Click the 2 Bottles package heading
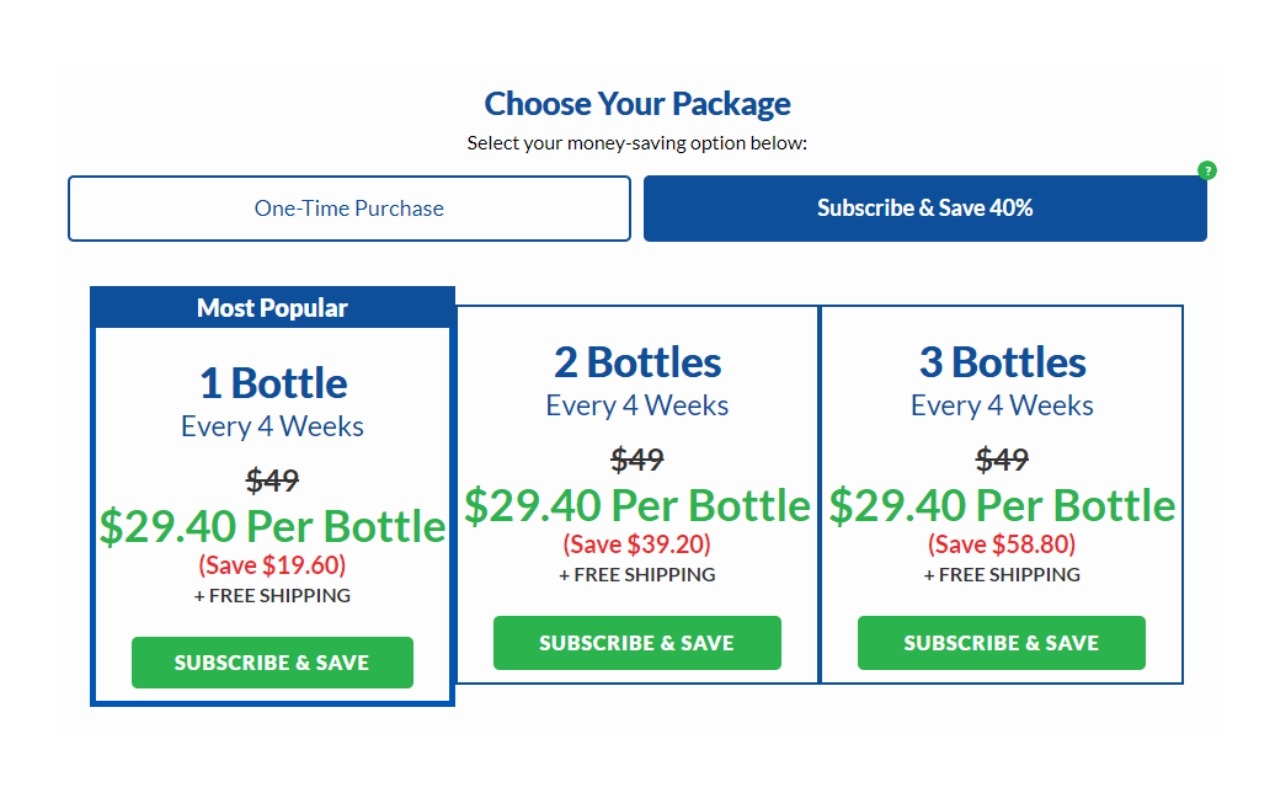The width and height of the screenshot is (1280, 800). pyautogui.click(x=637, y=362)
